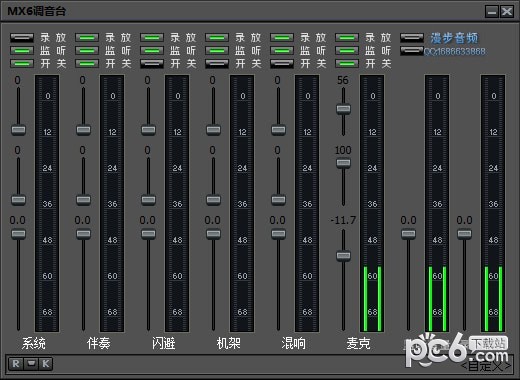Toggle the button left of QQ:1686633868

pyautogui.click(x=412, y=51)
